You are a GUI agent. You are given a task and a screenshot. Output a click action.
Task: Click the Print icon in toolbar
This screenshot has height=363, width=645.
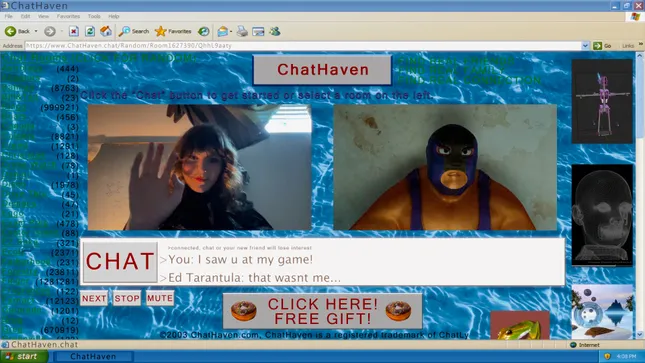point(242,31)
